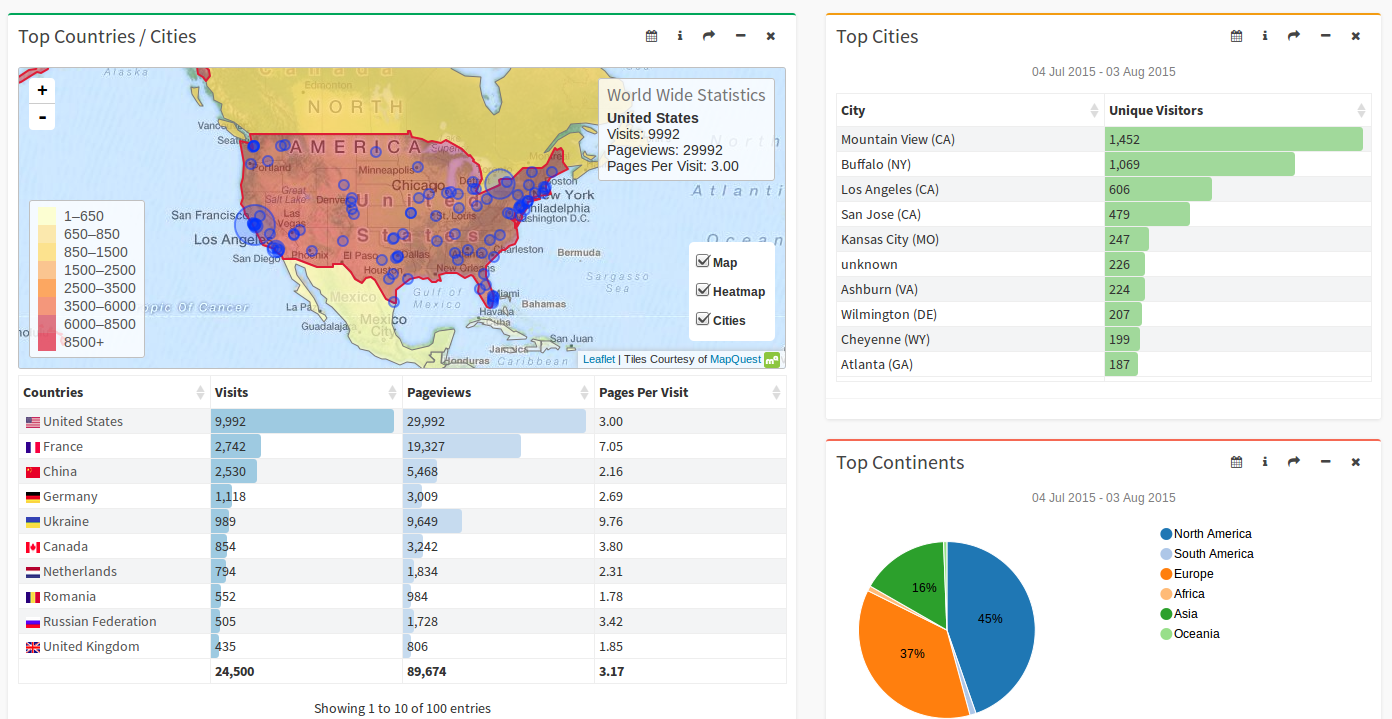Zoom in on the map
1392x719 pixels.
(x=42, y=90)
